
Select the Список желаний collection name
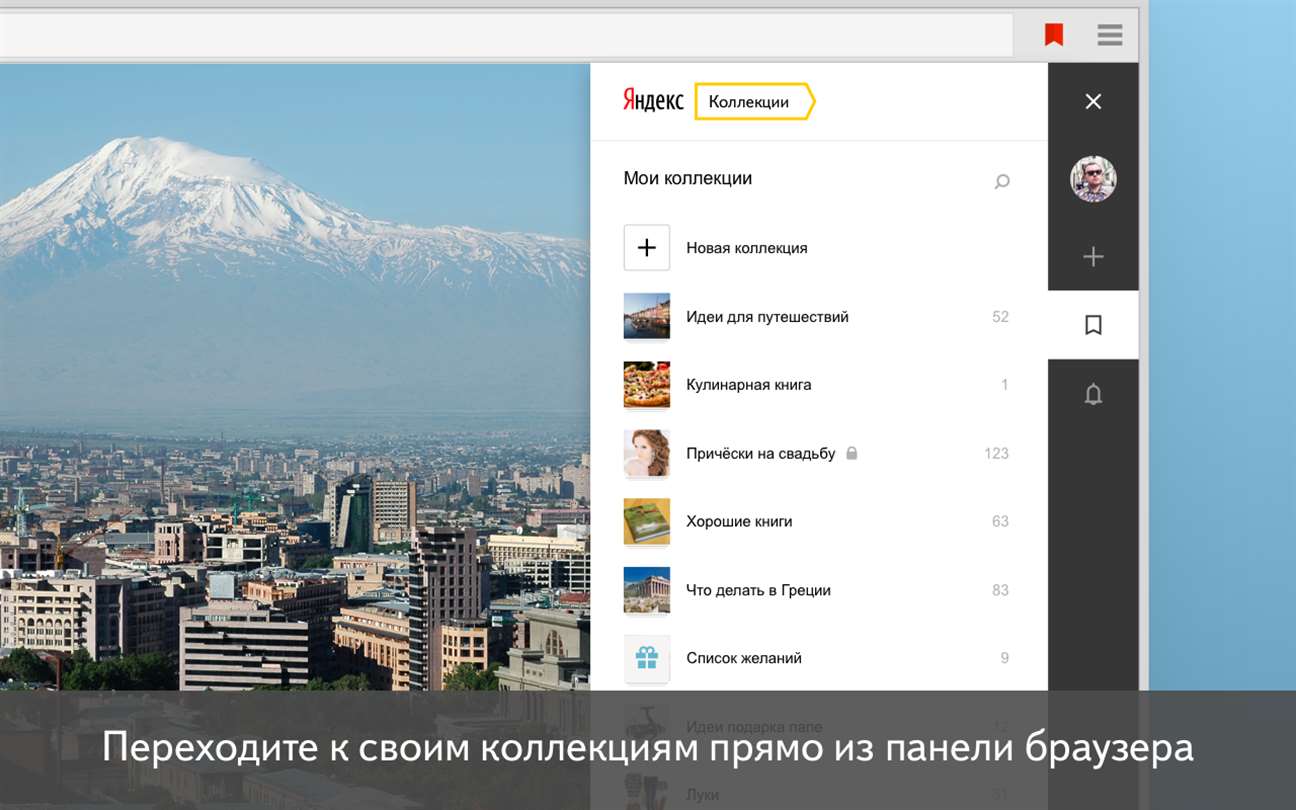pos(744,658)
